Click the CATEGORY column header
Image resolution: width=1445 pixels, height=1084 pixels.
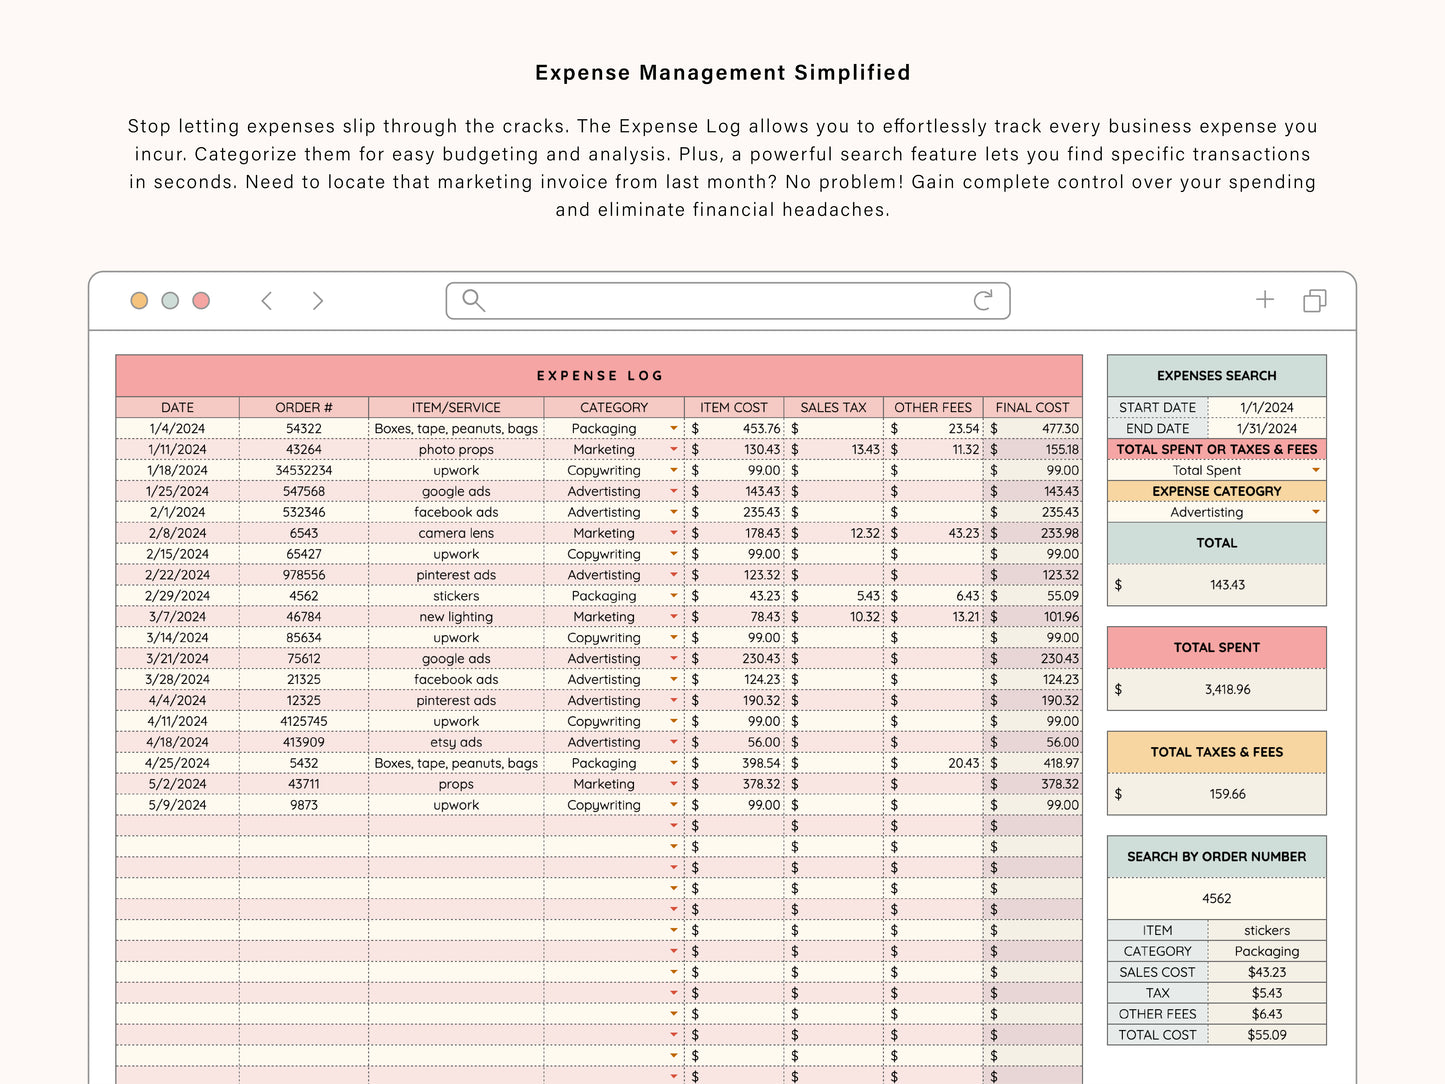pyautogui.click(x=614, y=408)
